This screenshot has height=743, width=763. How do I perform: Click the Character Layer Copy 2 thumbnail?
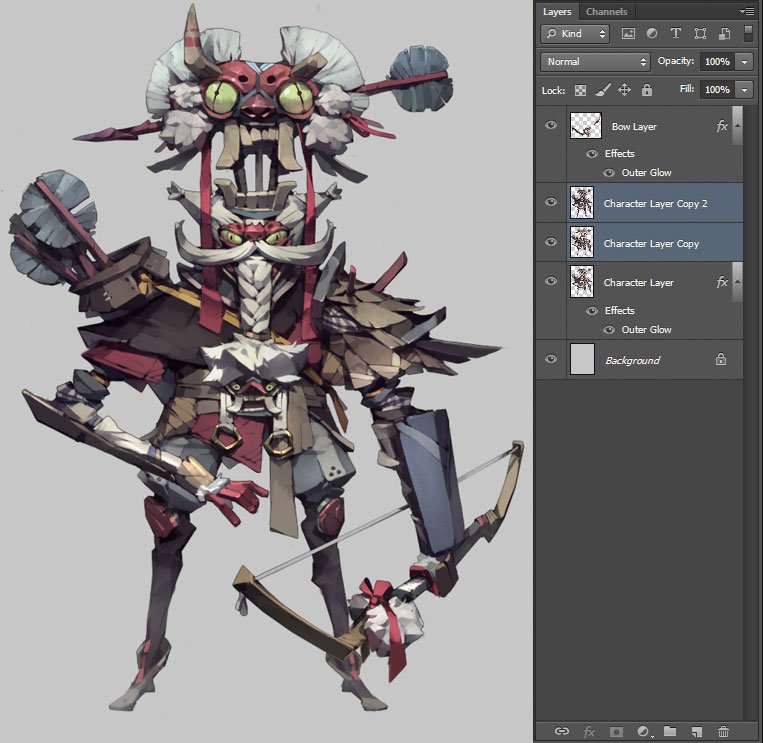point(582,202)
